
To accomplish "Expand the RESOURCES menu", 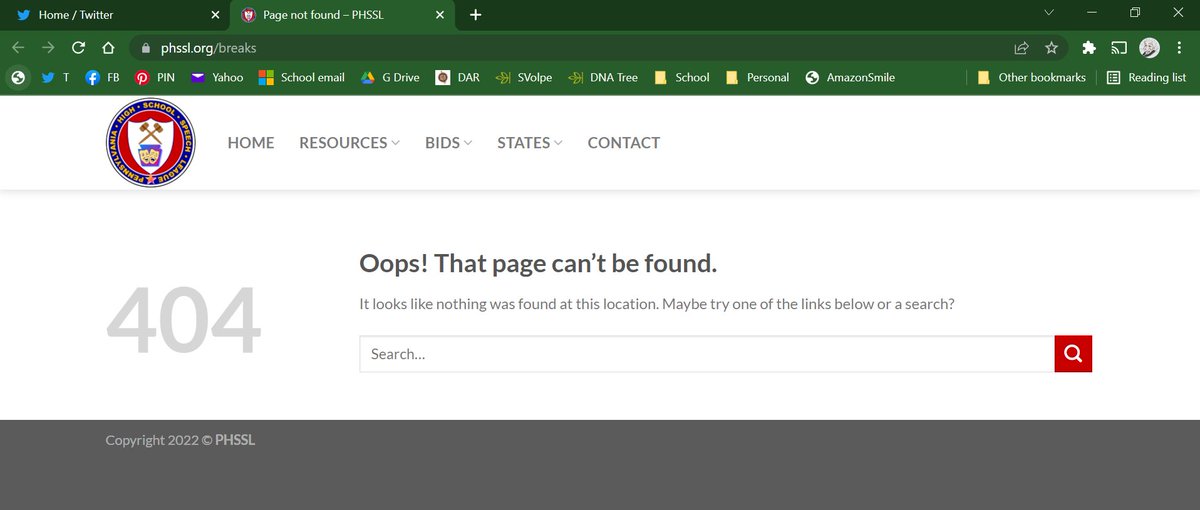I will pos(349,143).
